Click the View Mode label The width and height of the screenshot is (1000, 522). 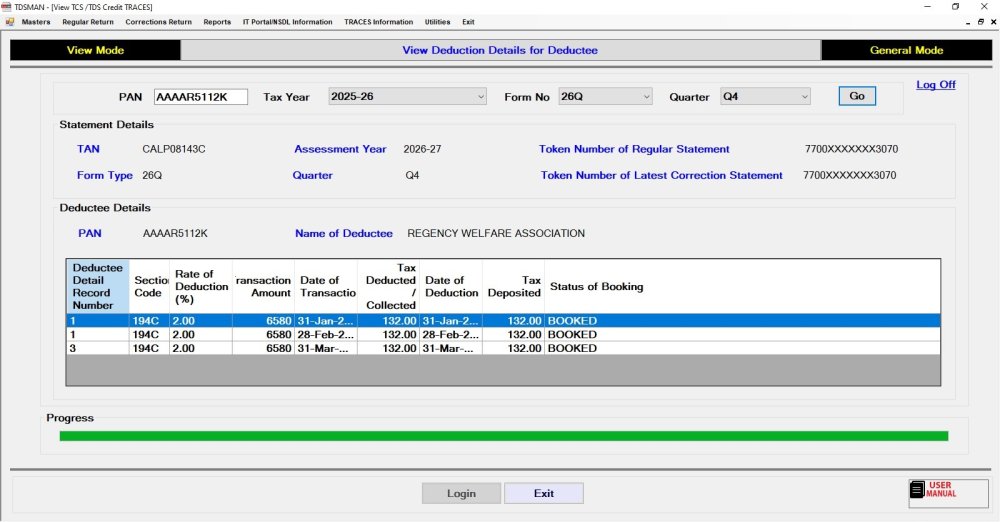(x=95, y=50)
